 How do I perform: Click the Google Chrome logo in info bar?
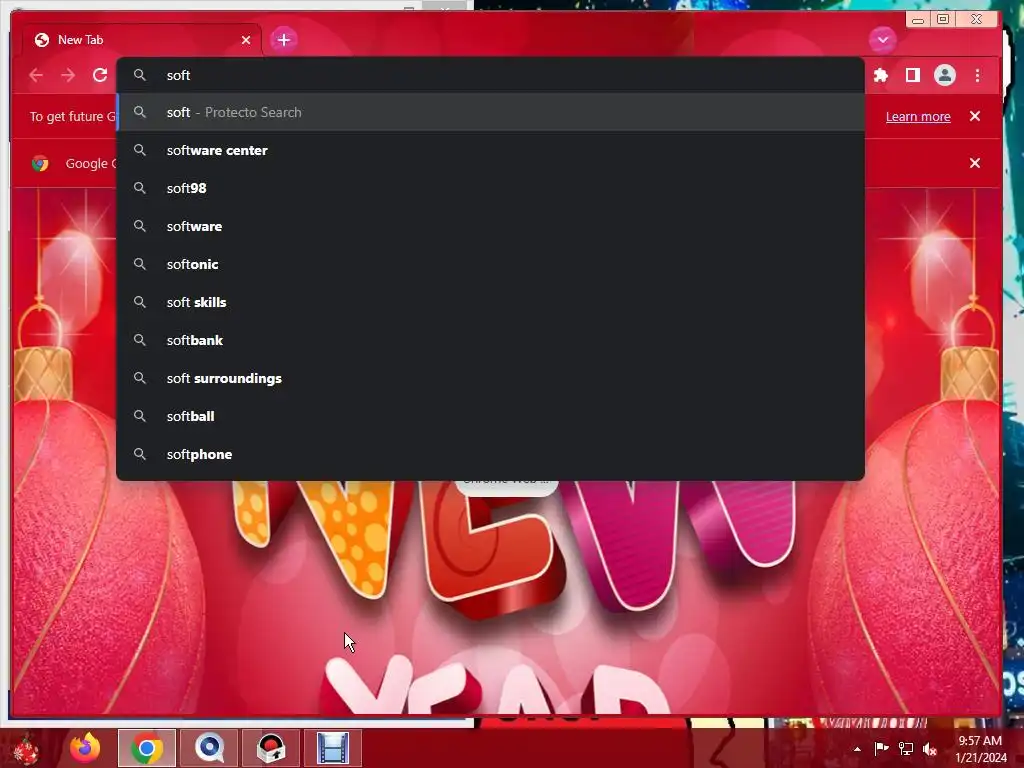point(40,163)
